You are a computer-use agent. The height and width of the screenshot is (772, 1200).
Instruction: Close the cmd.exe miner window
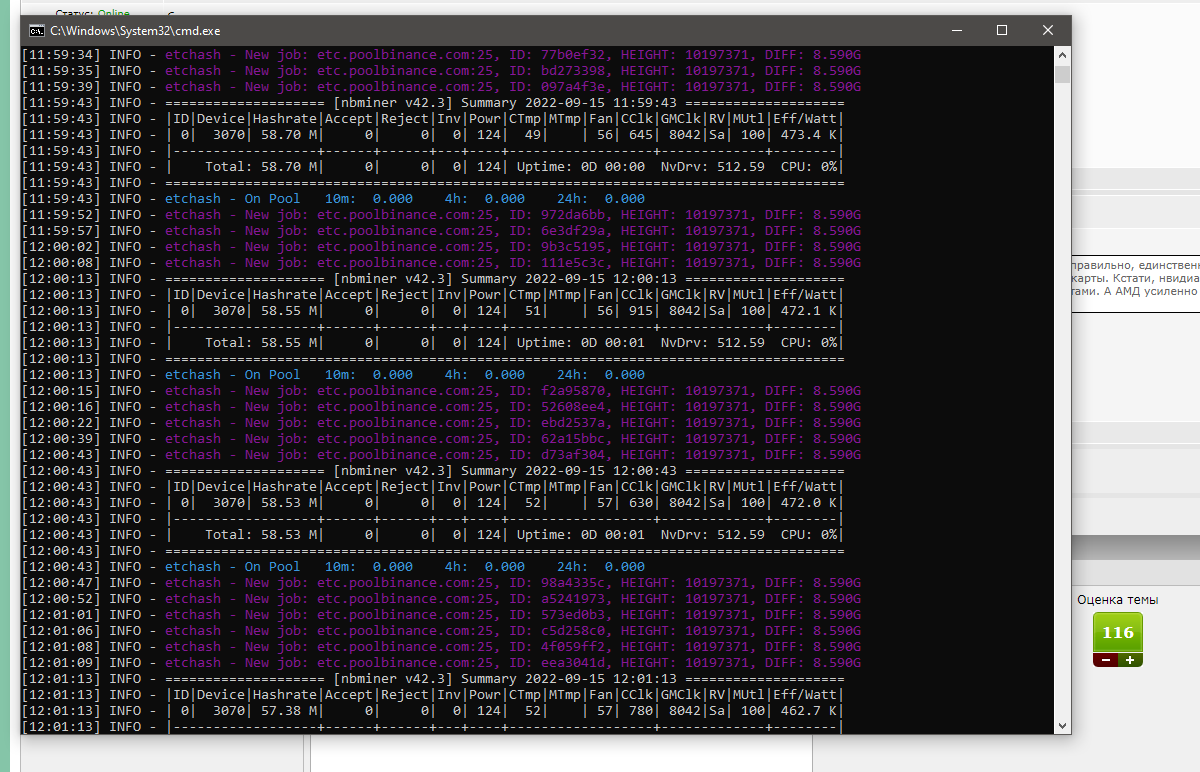(1048, 31)
